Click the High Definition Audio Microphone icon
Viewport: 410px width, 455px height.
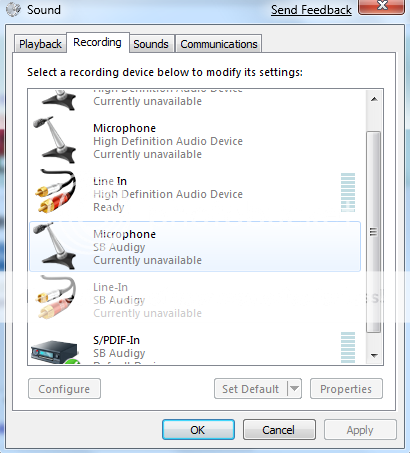54,140
